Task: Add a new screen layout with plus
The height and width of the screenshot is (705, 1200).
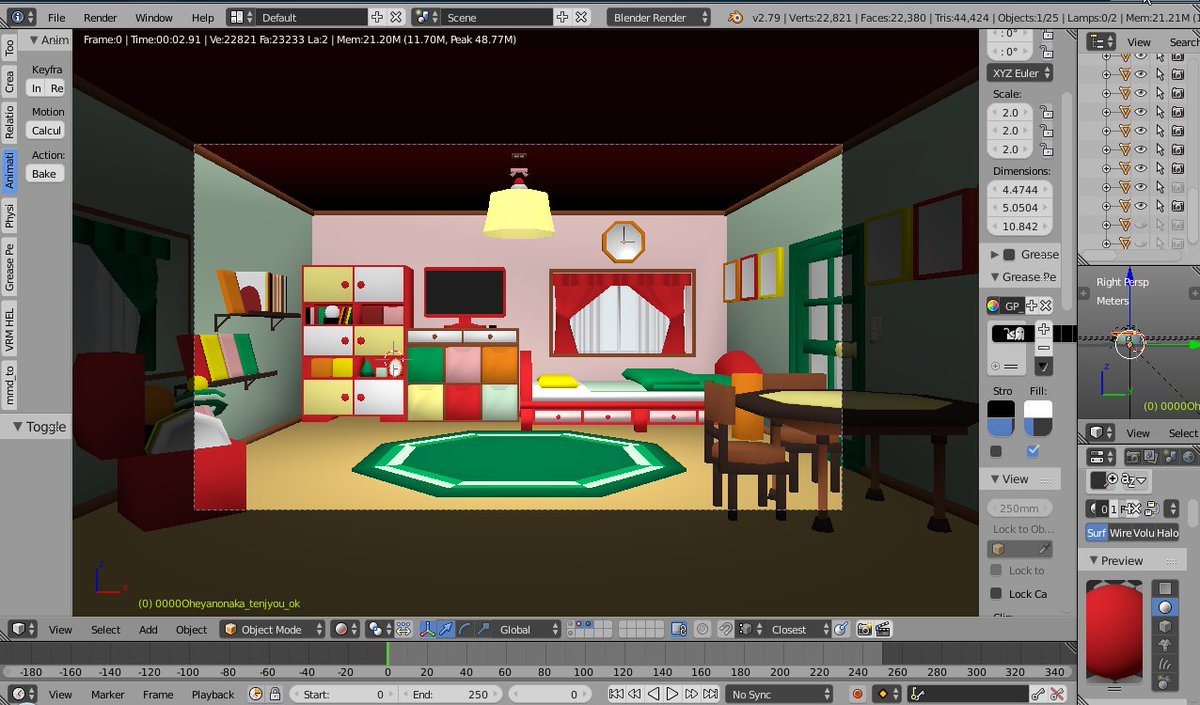Action: coord(377,17)
